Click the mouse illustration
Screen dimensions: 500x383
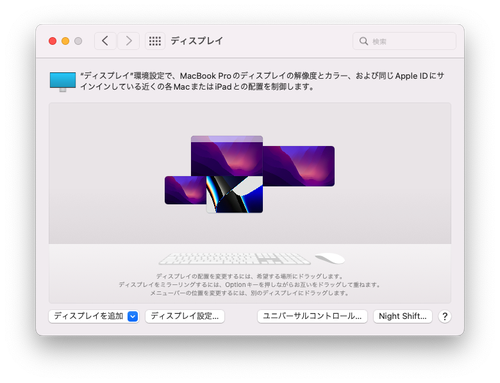(330, 259)
